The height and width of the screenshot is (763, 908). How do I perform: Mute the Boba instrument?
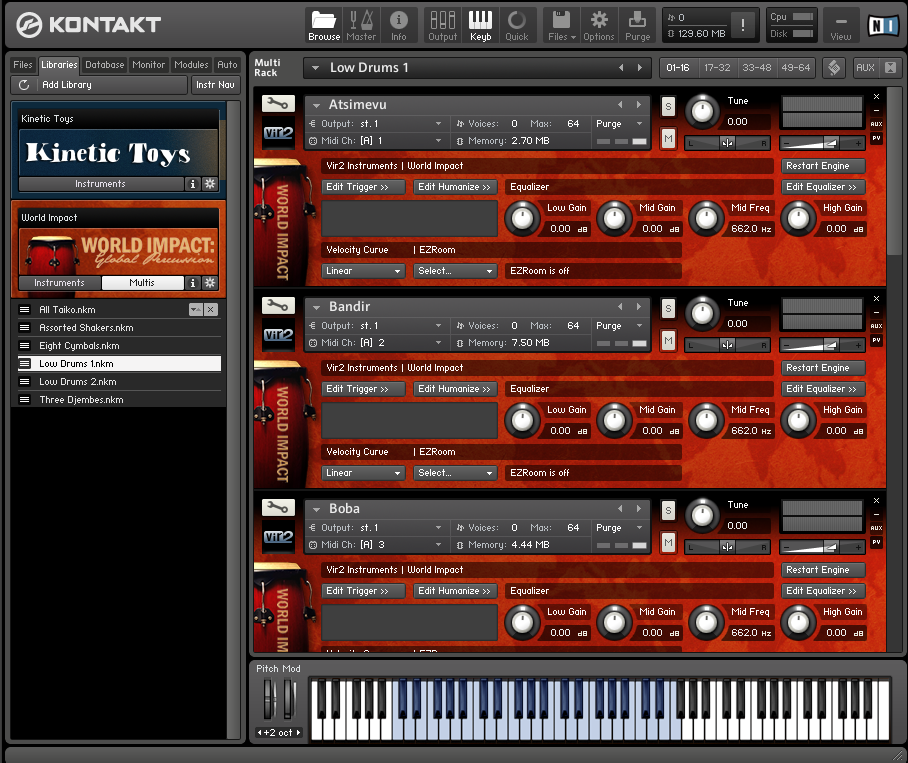click(668, 542)
